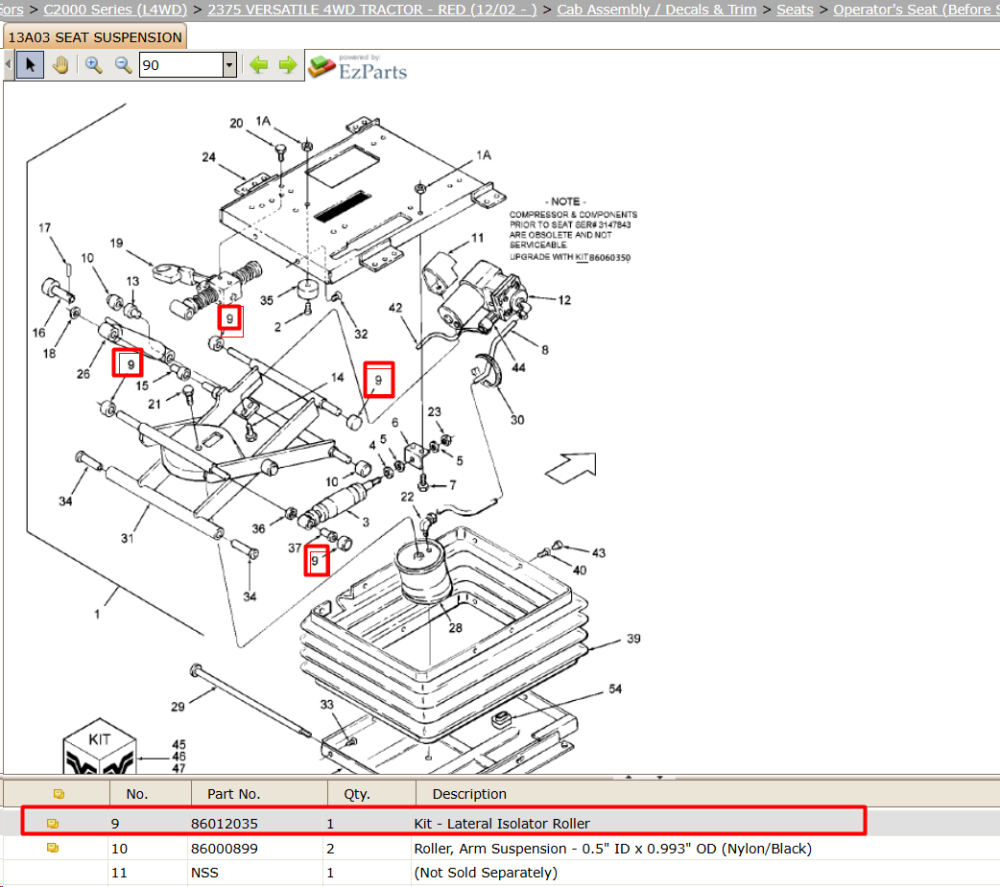Click callout 24 in the diagram

click(209, 157)
